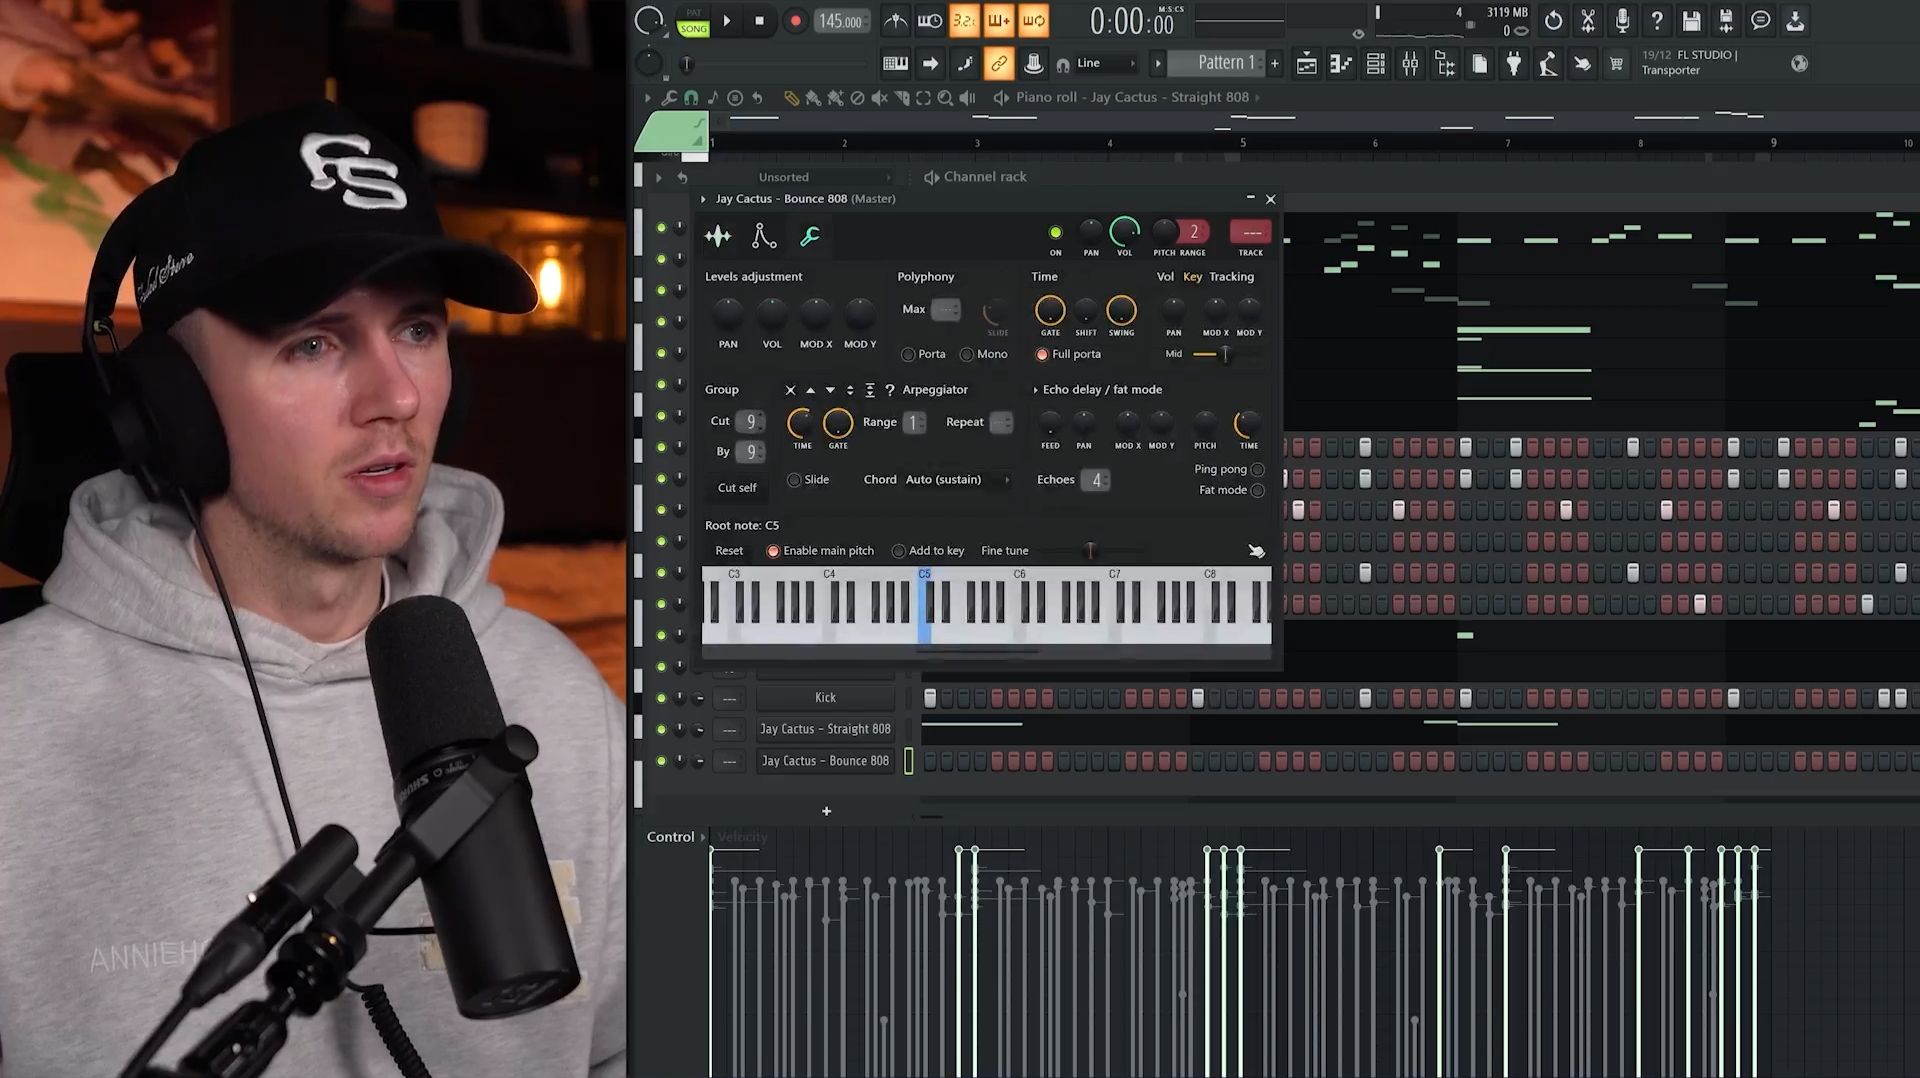Adjust the Mid key tracking slider

pyautogui.click(x=1225, y=354)
